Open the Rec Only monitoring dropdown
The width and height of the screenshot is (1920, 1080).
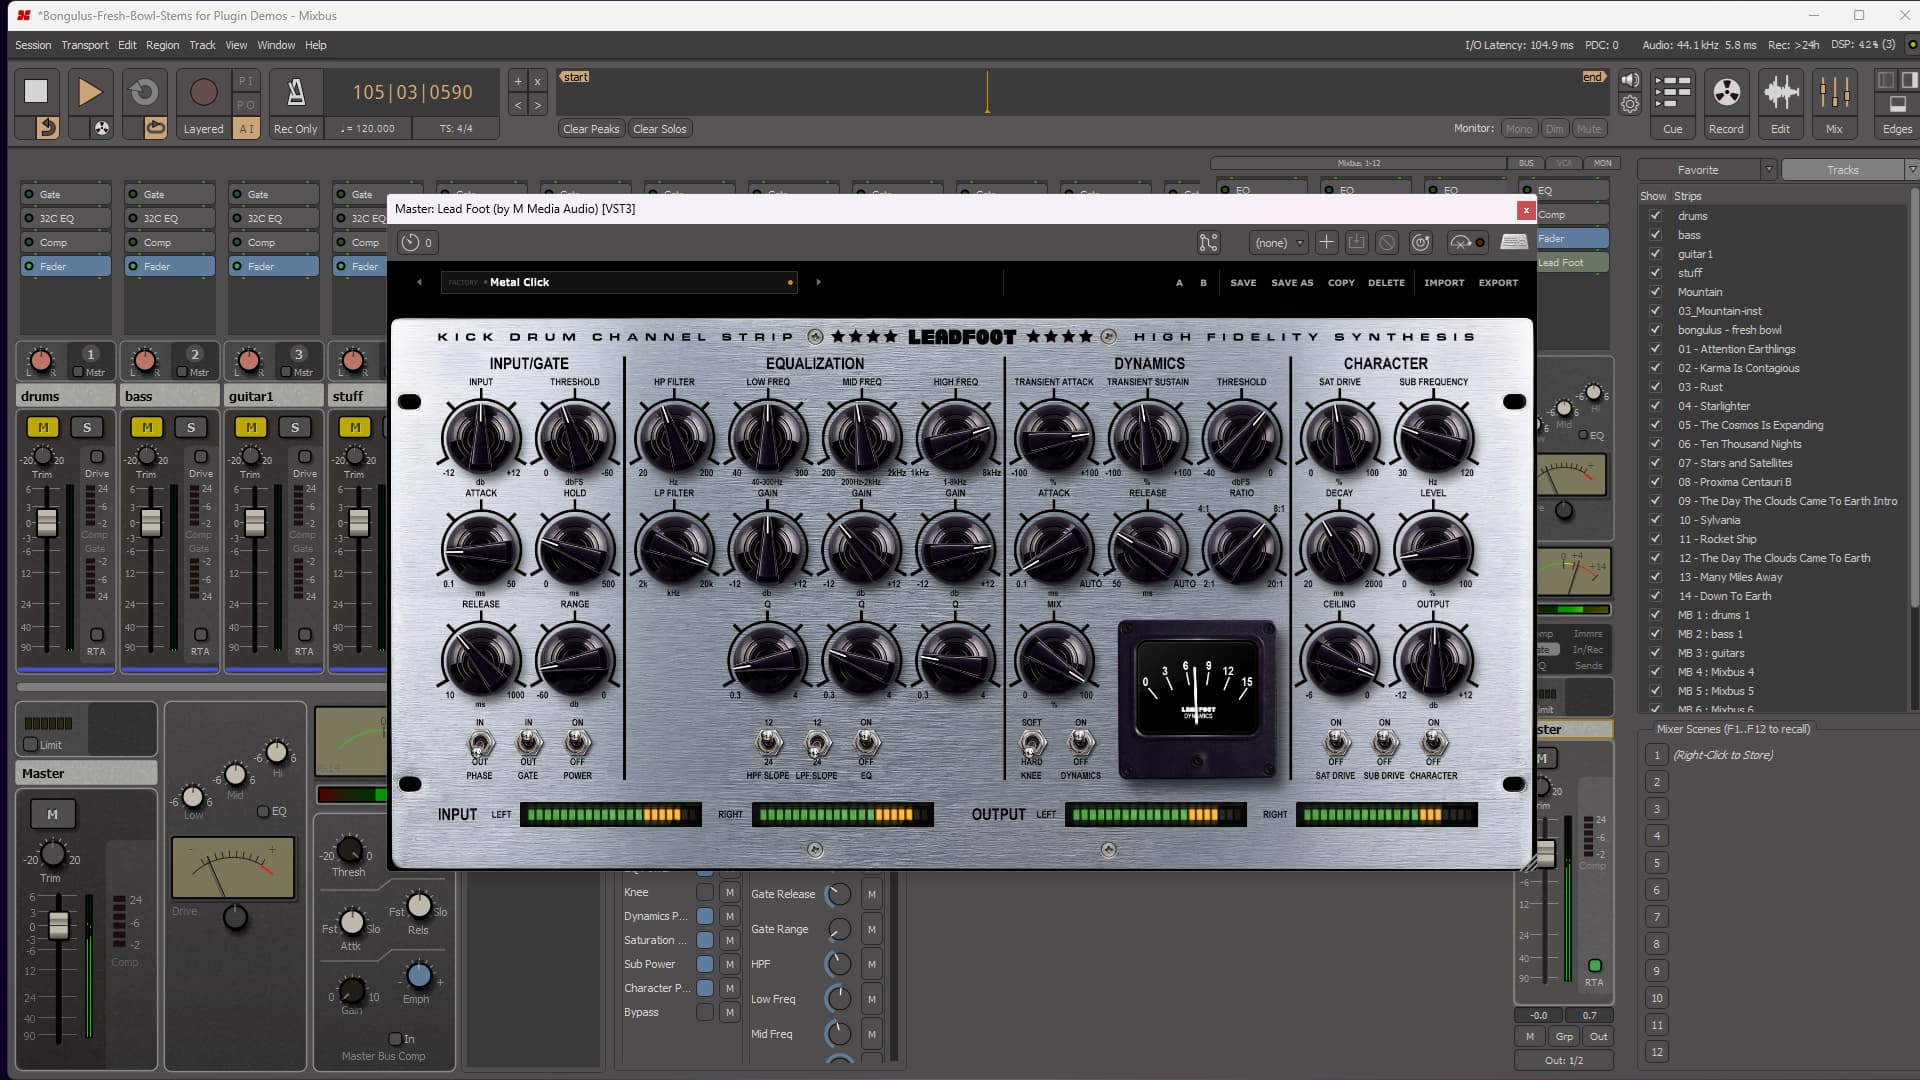pos(296,128)
